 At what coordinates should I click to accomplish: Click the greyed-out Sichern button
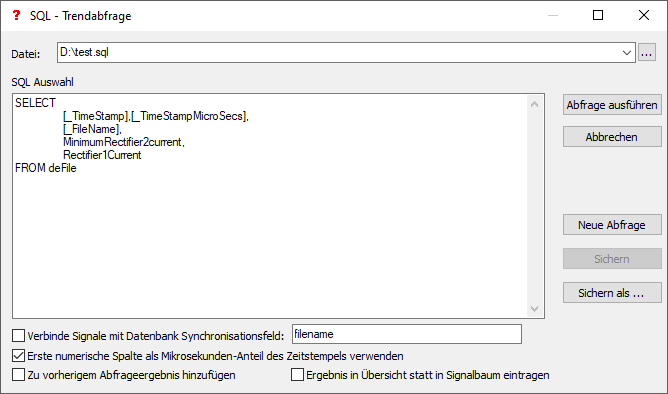(x=612, y=259)
